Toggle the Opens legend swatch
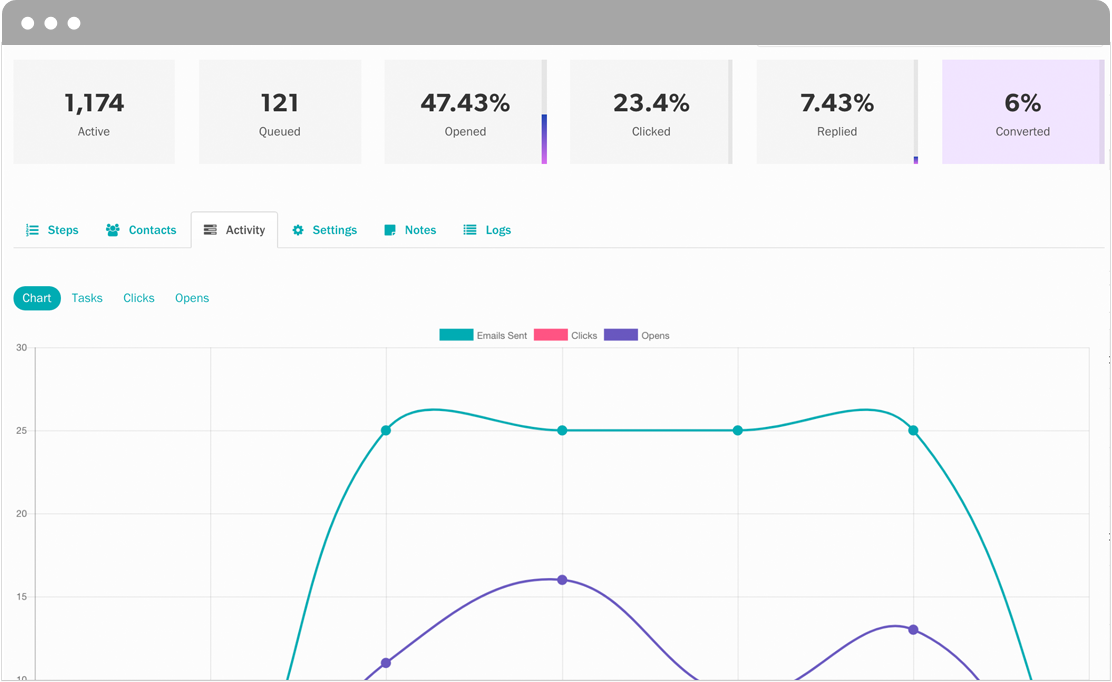 click(x=621, y=335)
